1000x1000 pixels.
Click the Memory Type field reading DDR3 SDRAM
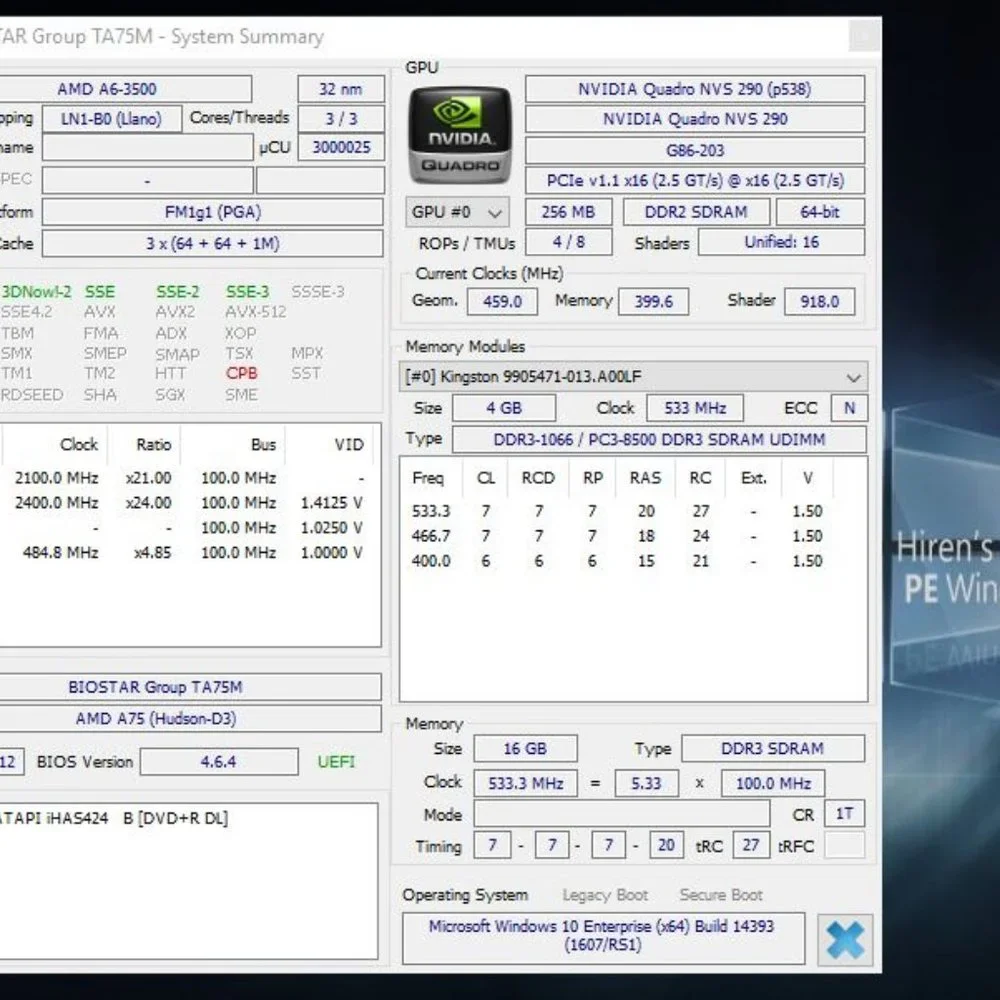tap(773, 749)
